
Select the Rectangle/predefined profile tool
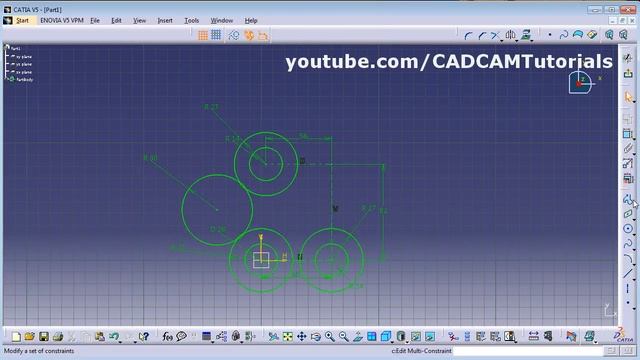coord(628,214)
